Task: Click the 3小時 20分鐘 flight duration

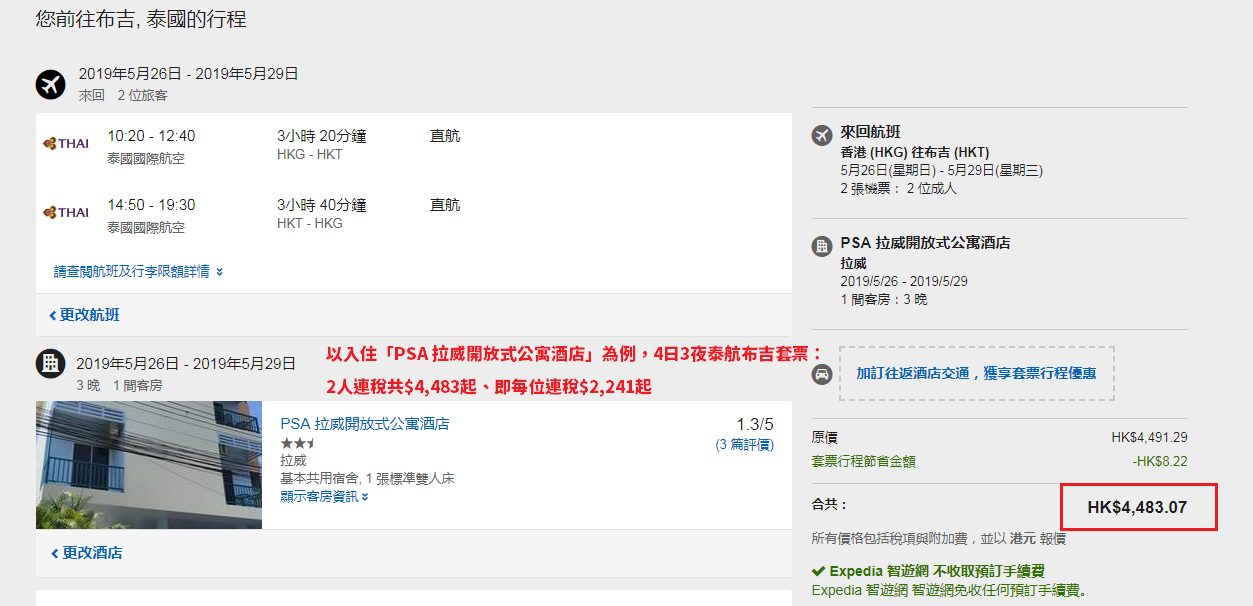Action: [322, 136]
